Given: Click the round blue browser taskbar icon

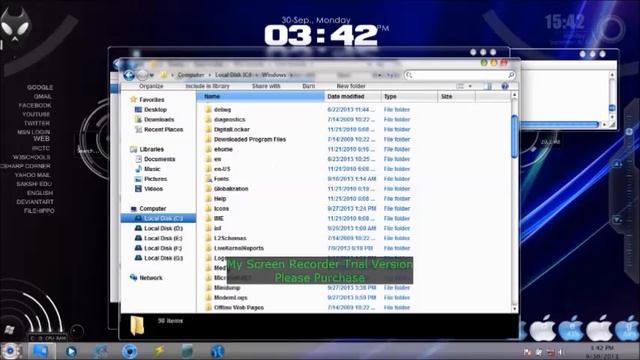Looking at the screenshot, I should [130, 351].
